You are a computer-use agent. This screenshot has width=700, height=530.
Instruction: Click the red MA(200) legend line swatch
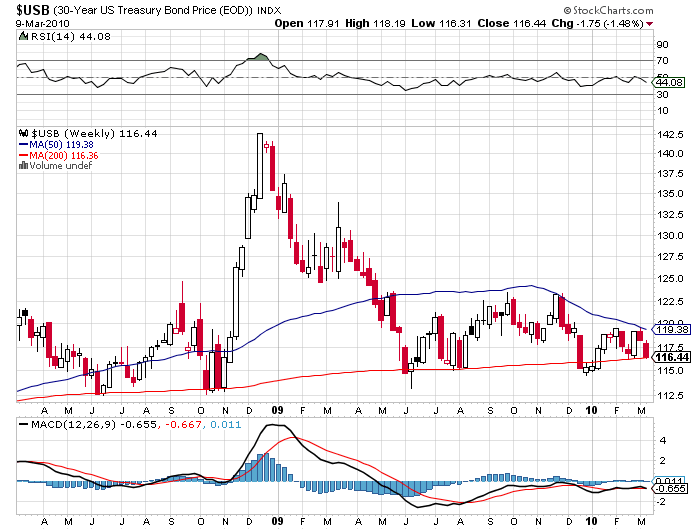(x=23, y=155)
